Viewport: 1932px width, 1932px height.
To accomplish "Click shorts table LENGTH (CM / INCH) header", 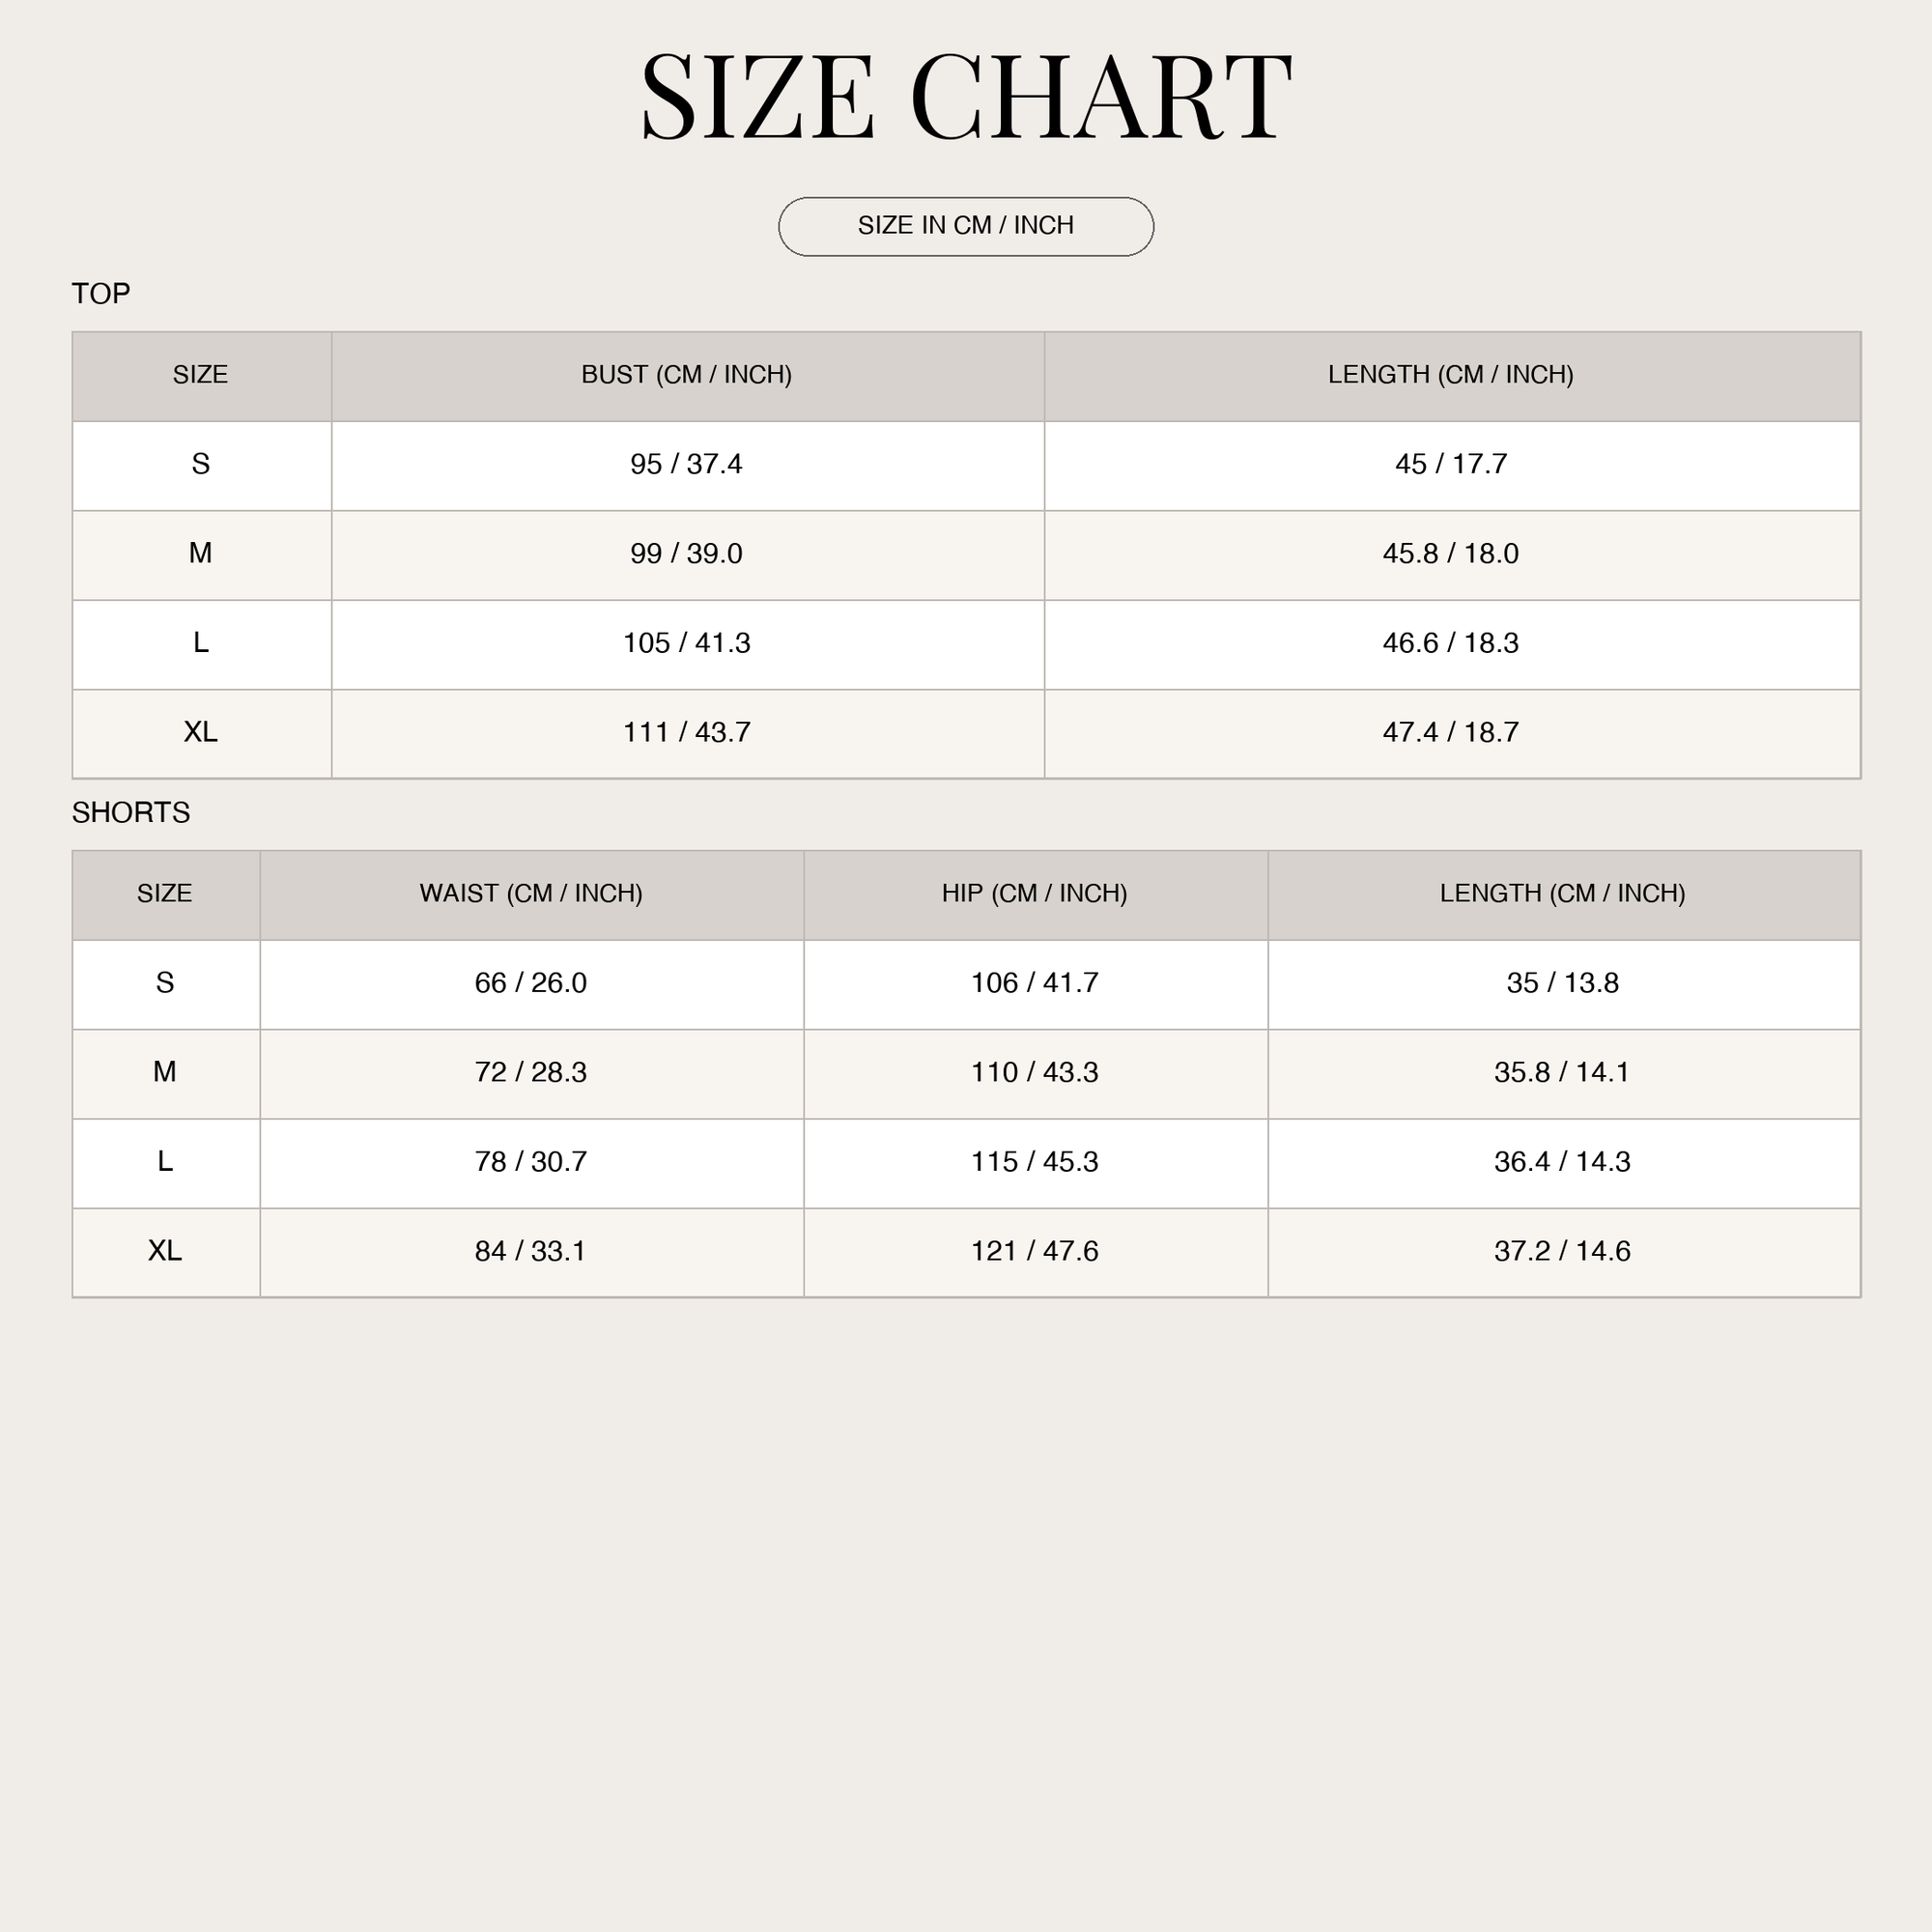I will pyautogui.click(x=1564, y=895).
